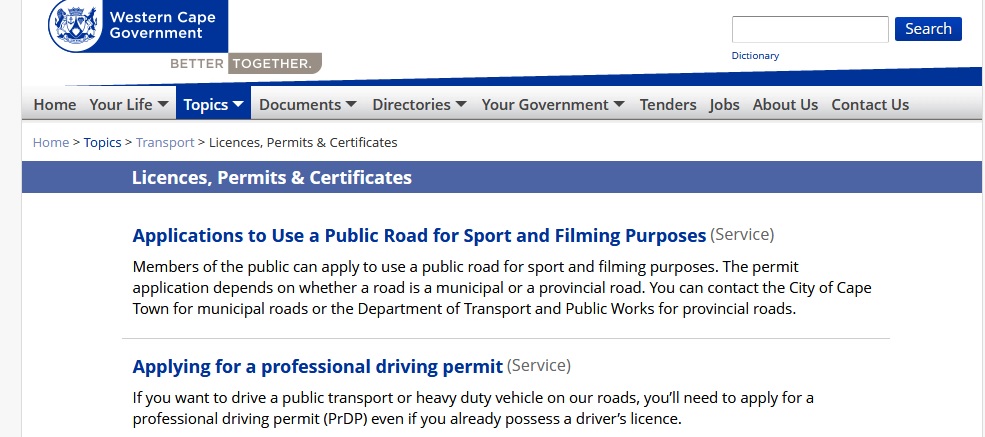This screenshot has width=985, height=437.
Task: Click the Topics breadcrumb link
Action: click(x=102, y=142)
